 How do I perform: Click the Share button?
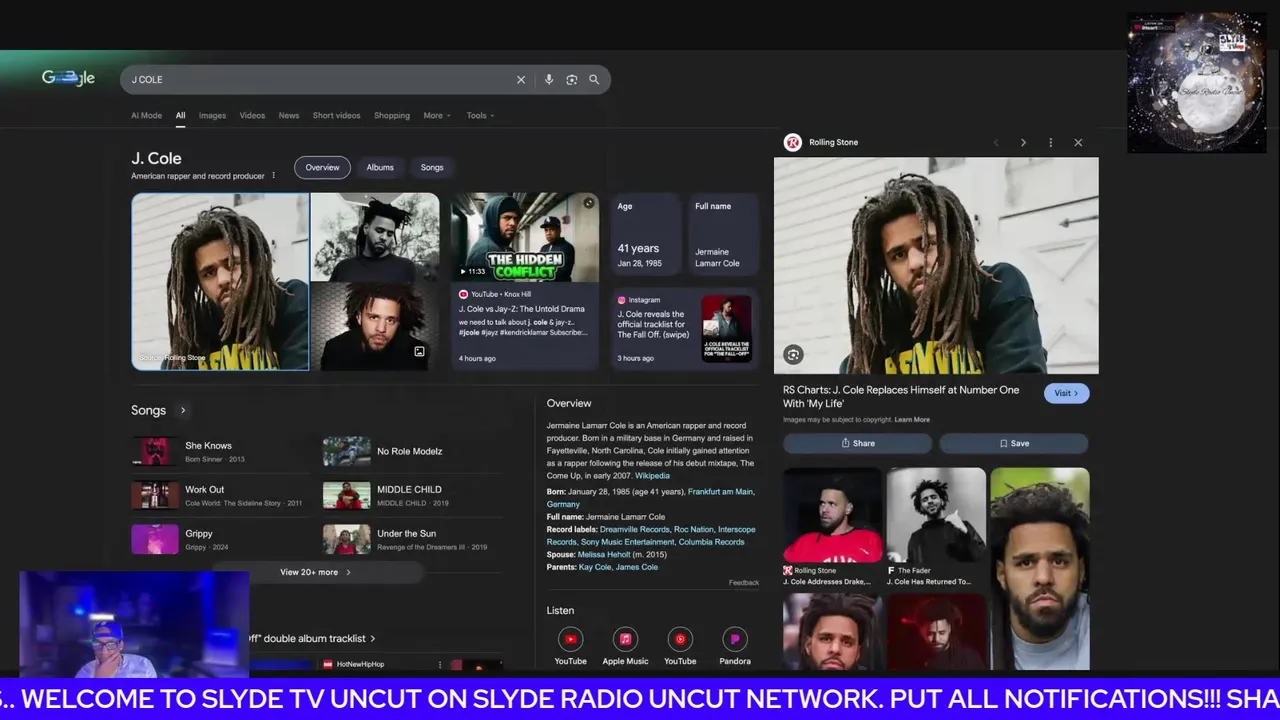857,443
